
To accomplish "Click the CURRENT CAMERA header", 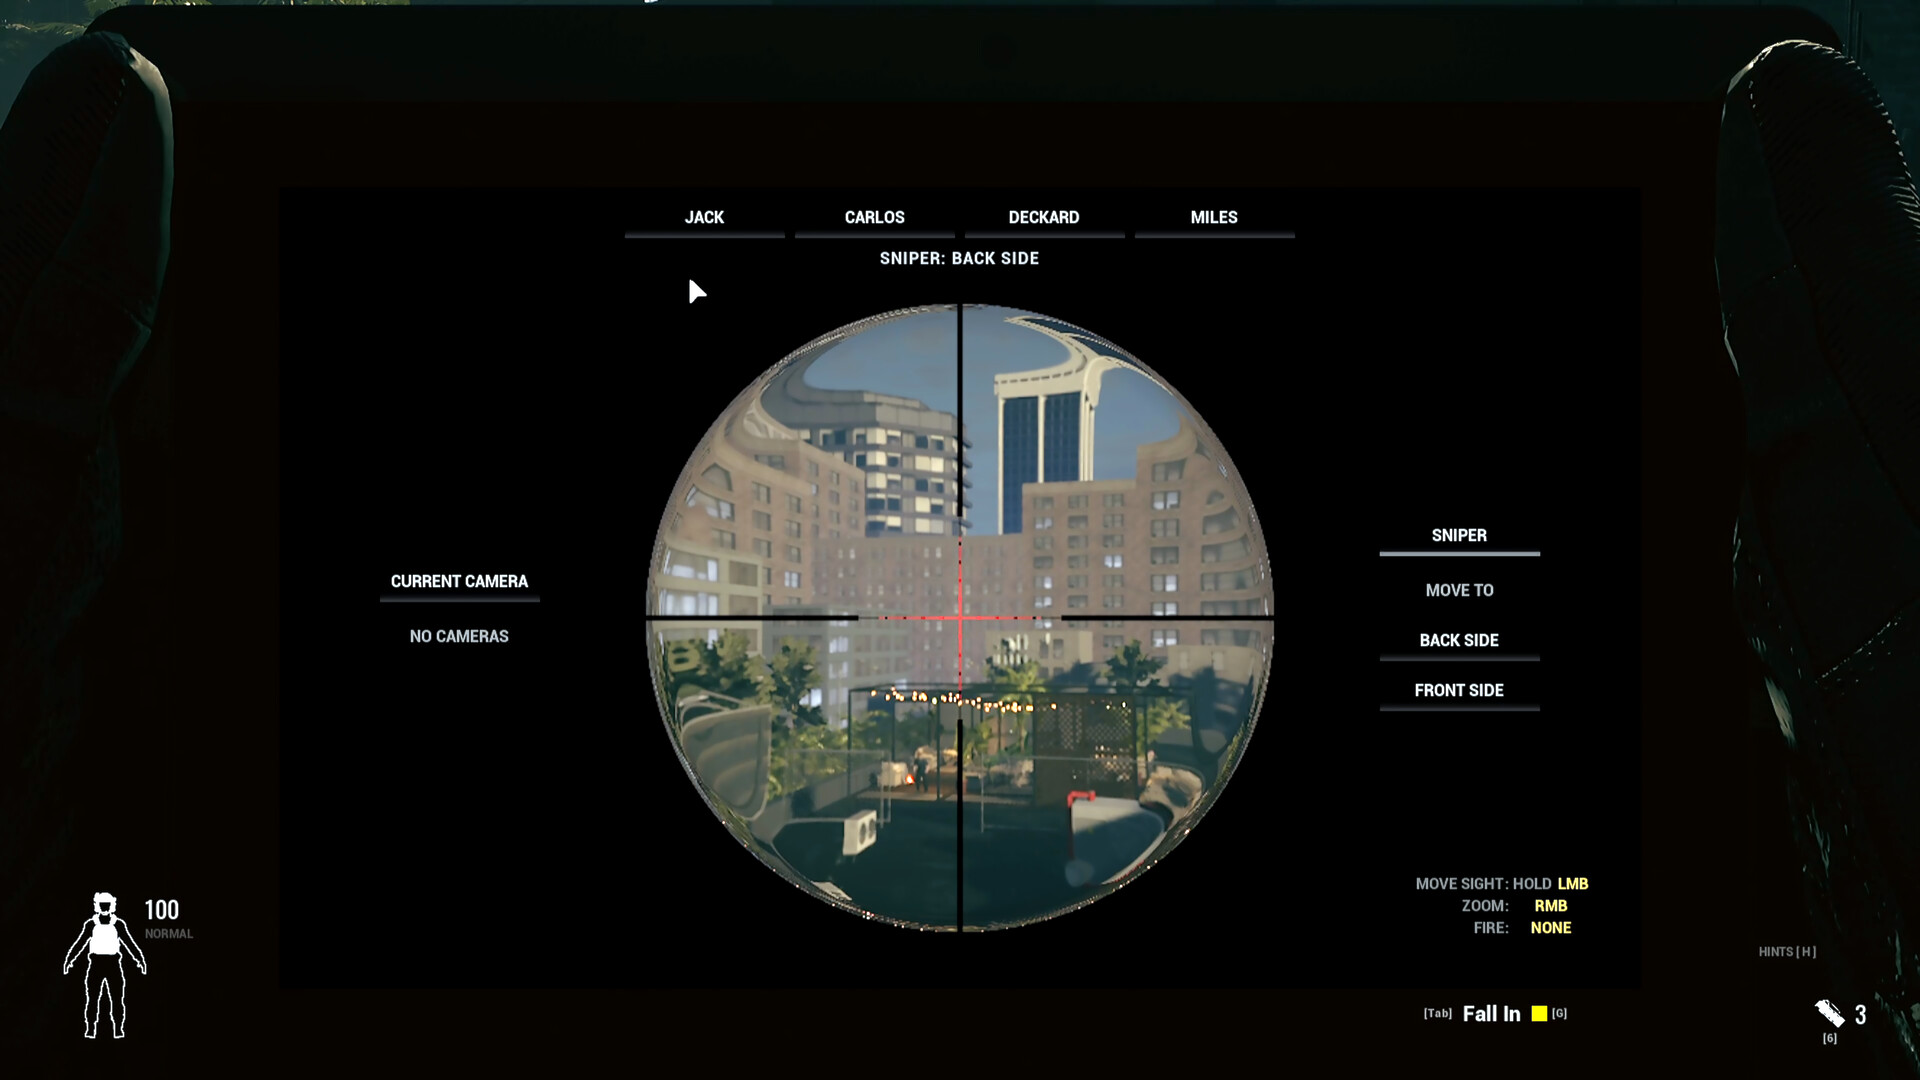I will 459,581.
